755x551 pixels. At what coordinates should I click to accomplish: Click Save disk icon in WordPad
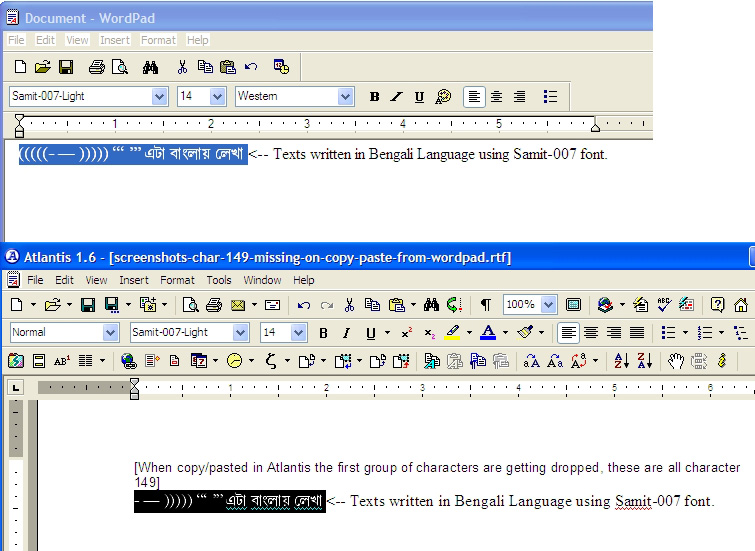pyautogui.click(x=66, y=66)
